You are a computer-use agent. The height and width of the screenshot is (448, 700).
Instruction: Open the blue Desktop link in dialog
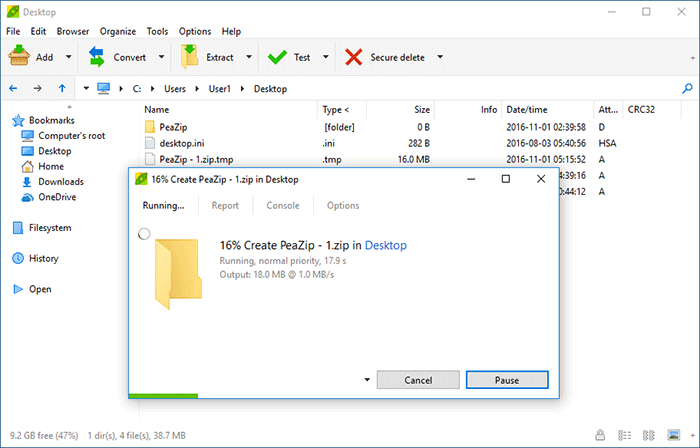pyautogui.click(x=386, y=245)
